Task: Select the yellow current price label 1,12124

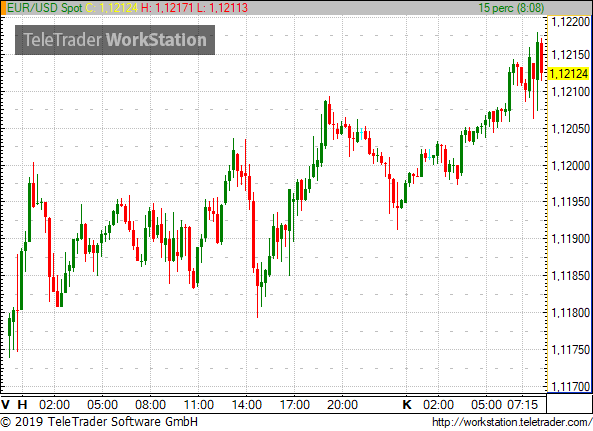Action: 569,74
